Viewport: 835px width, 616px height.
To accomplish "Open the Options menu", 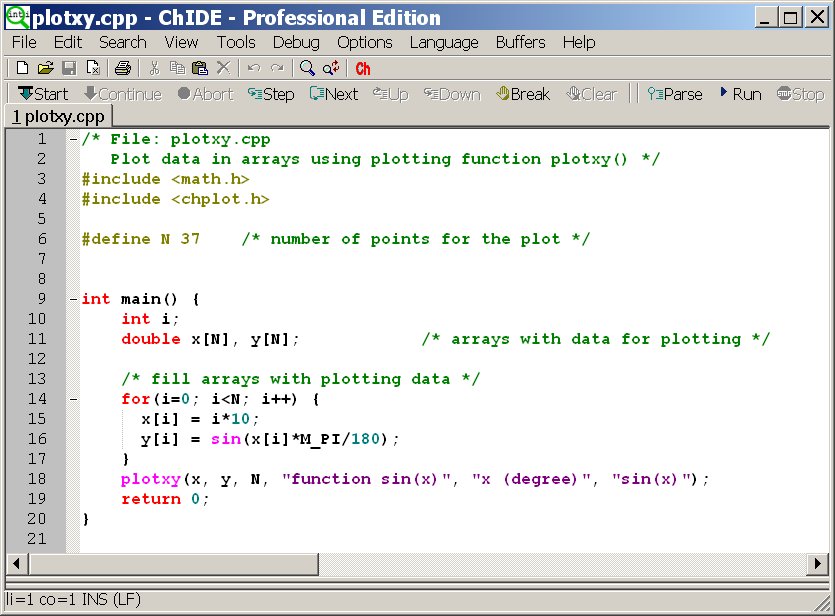I will pyautogui.click(x=364, y=42).
